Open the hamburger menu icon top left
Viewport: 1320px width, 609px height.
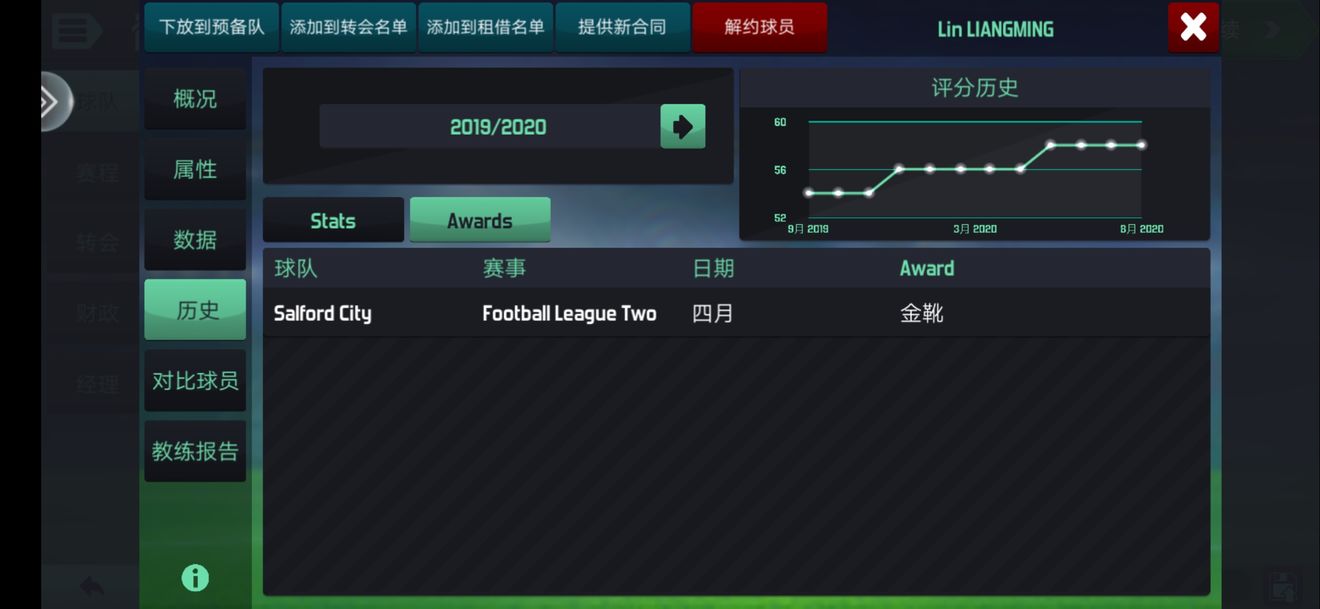(x=75, y=30)
